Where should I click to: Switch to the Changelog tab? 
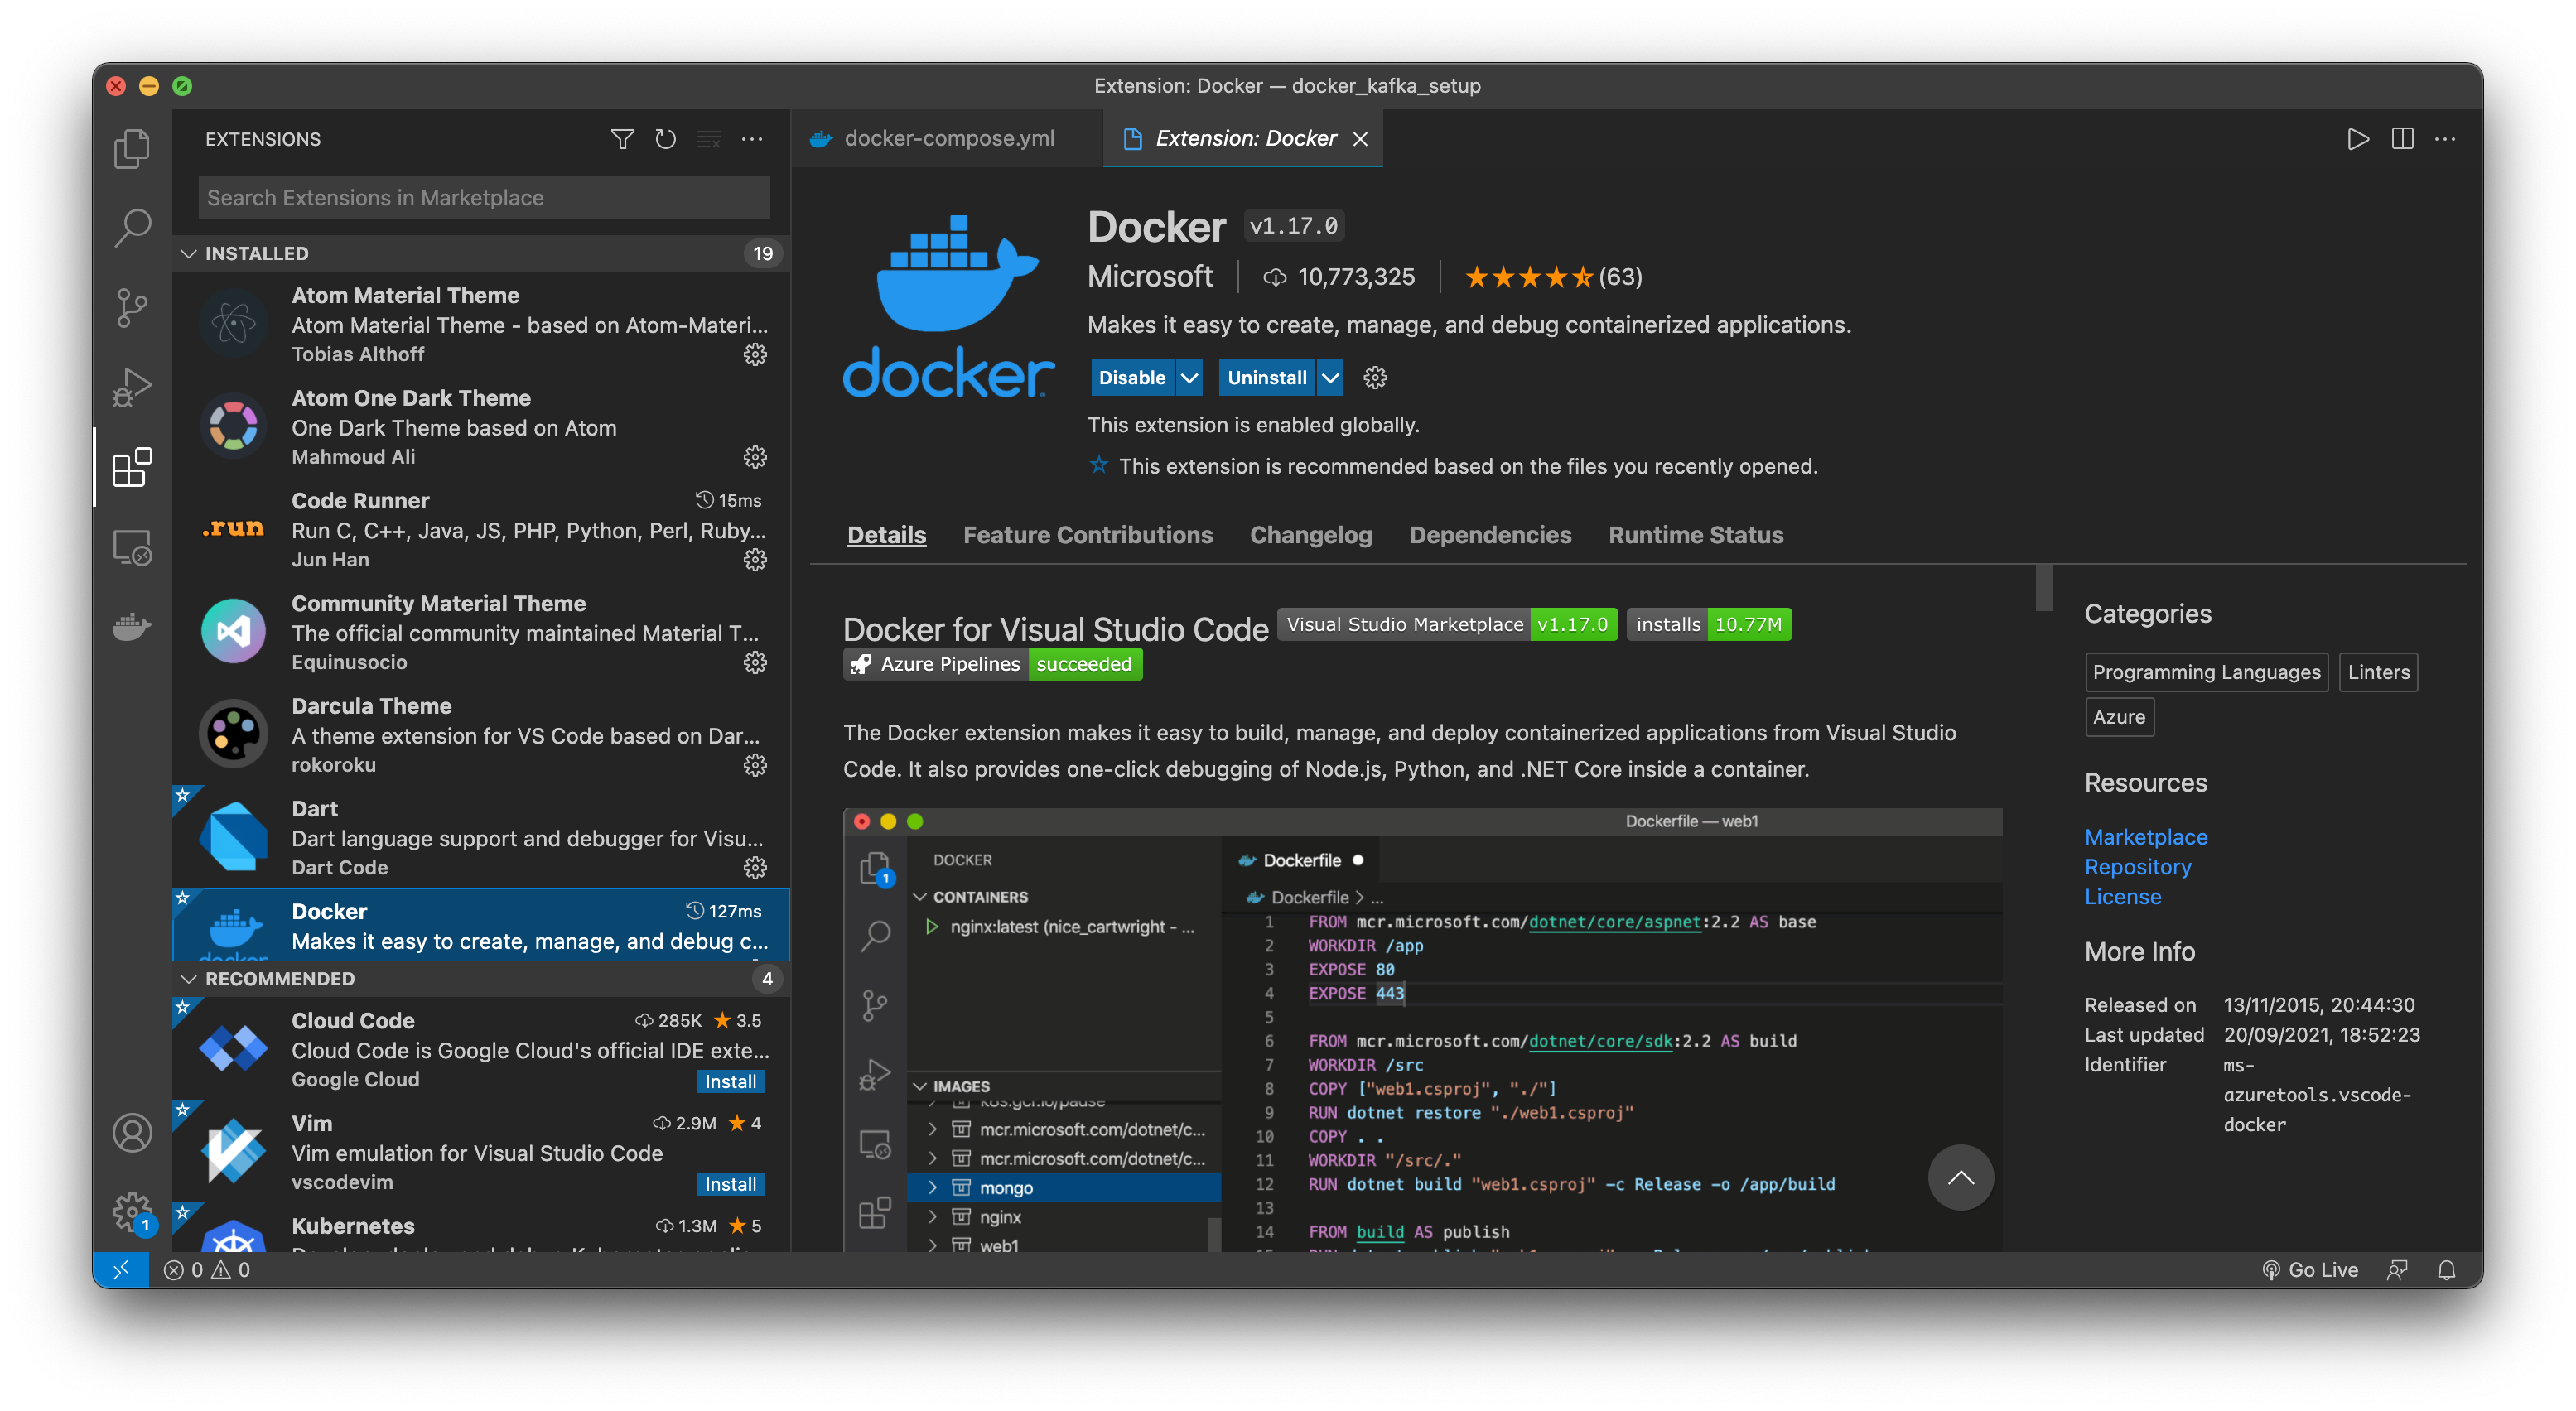click(1309, 533)
